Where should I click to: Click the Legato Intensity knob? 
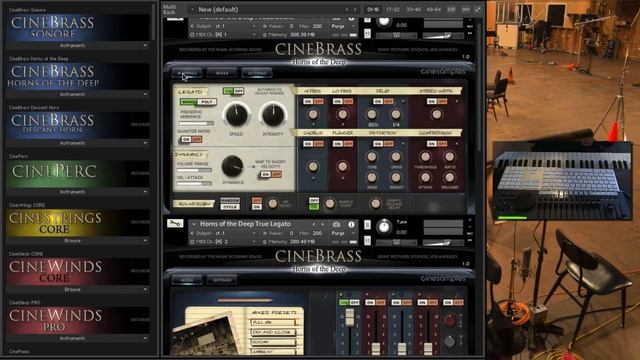[273, 115]
